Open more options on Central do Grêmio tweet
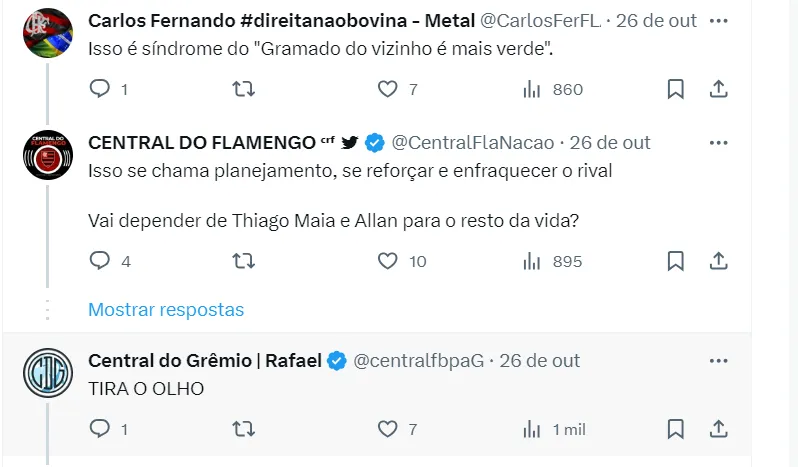798x467 pixels. 718,360
